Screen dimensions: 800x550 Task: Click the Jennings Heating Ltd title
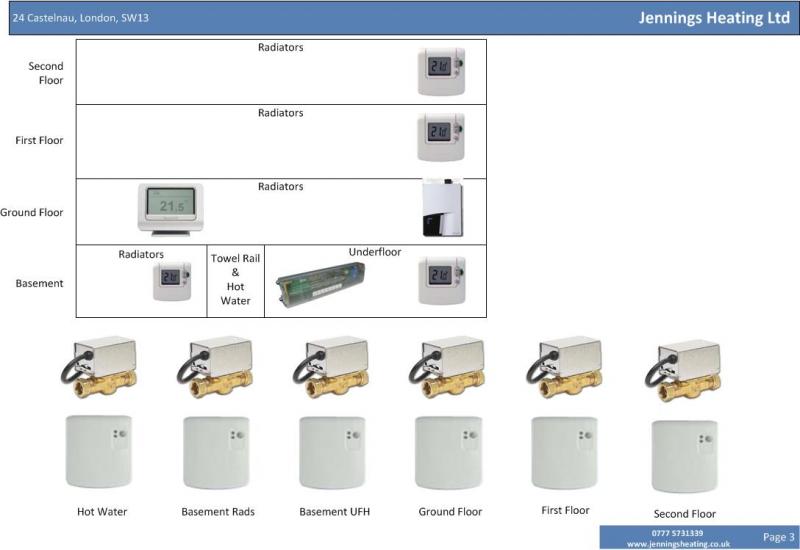715,18
